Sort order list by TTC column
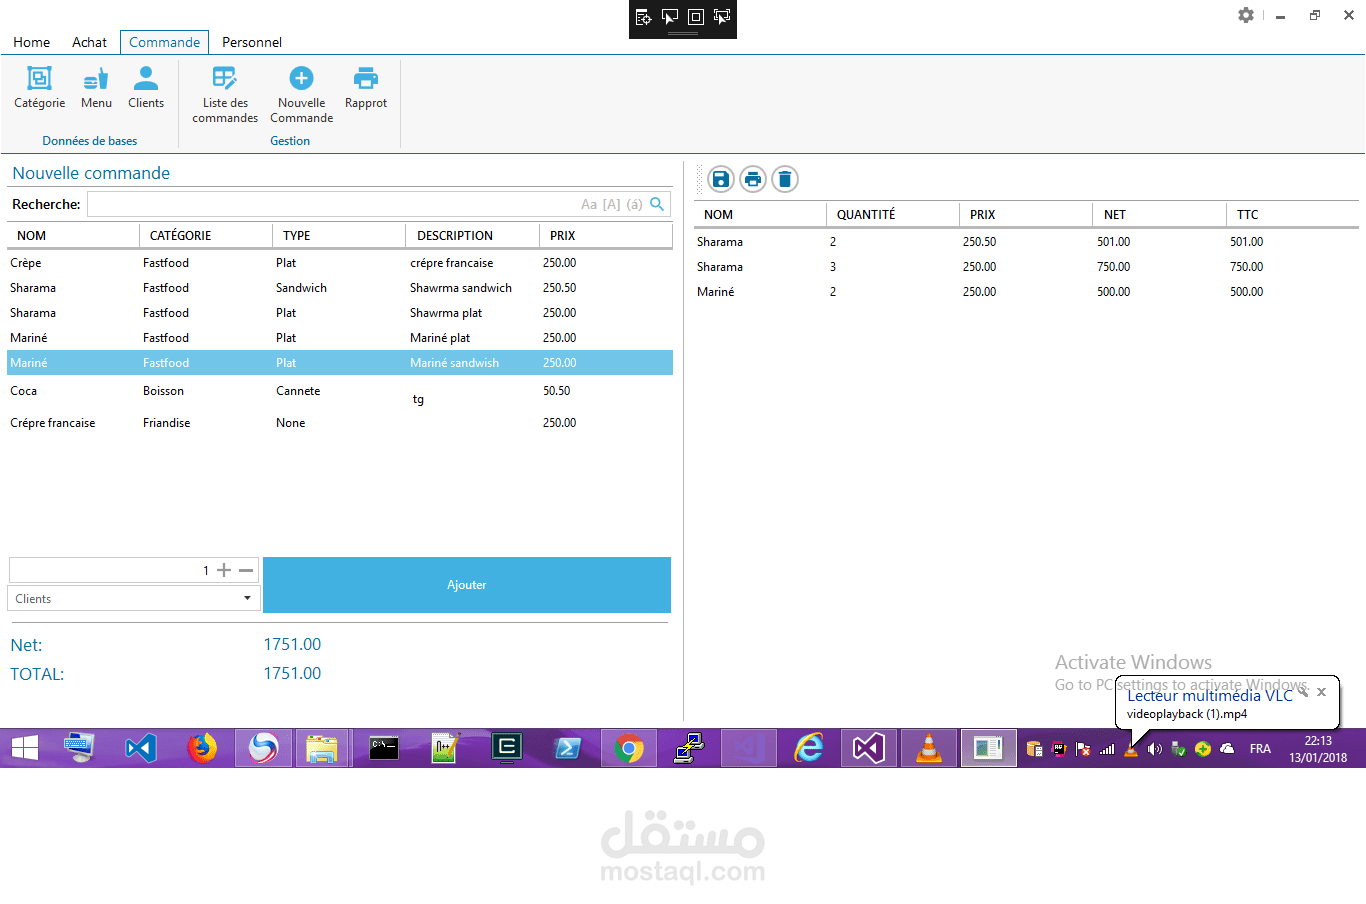Image resolution: width=1366 pixels, height=904 pixels. pos(1292,214)
